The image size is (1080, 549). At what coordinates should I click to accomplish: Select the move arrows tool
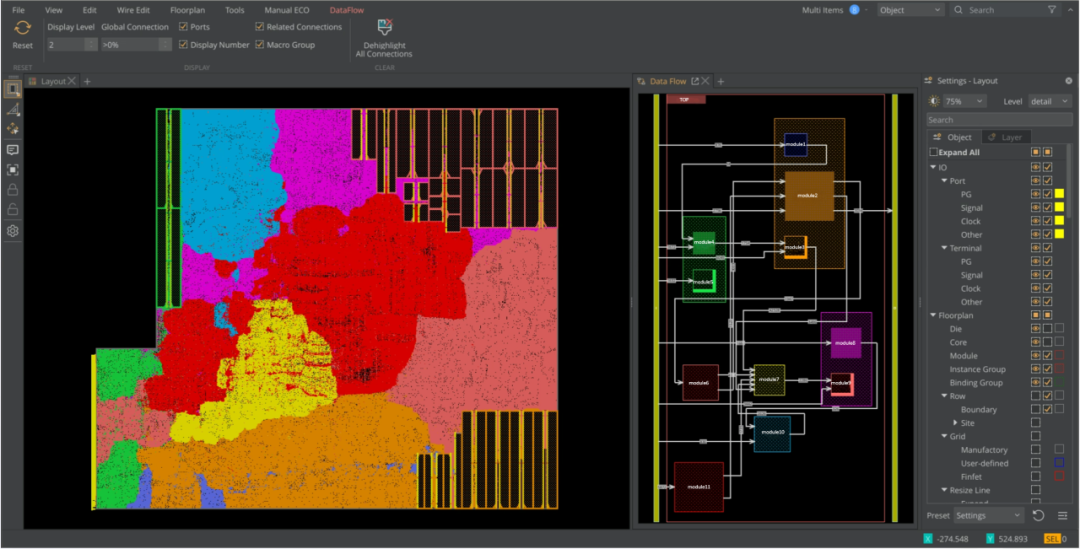point(12,129)
